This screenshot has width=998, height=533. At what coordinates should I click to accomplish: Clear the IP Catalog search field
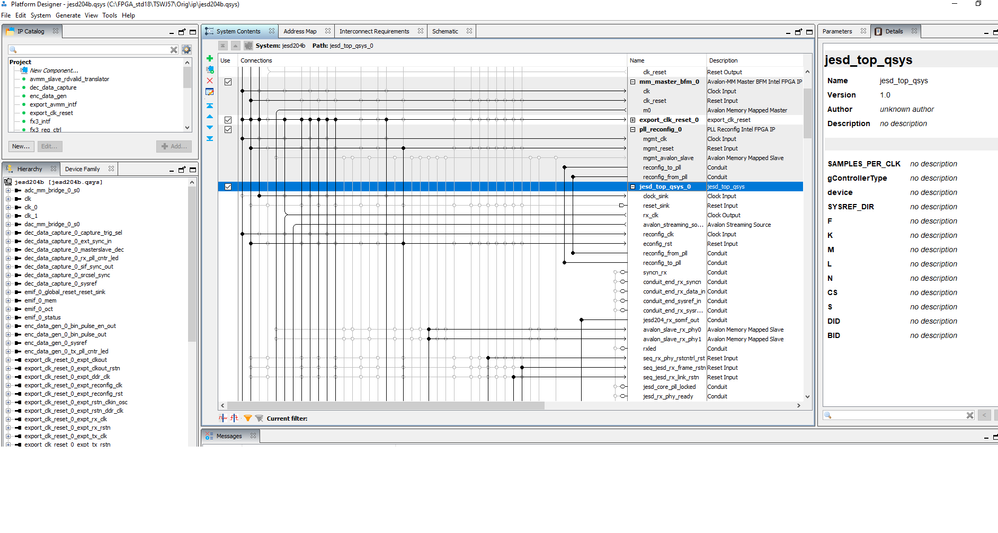tap(173, 50)
